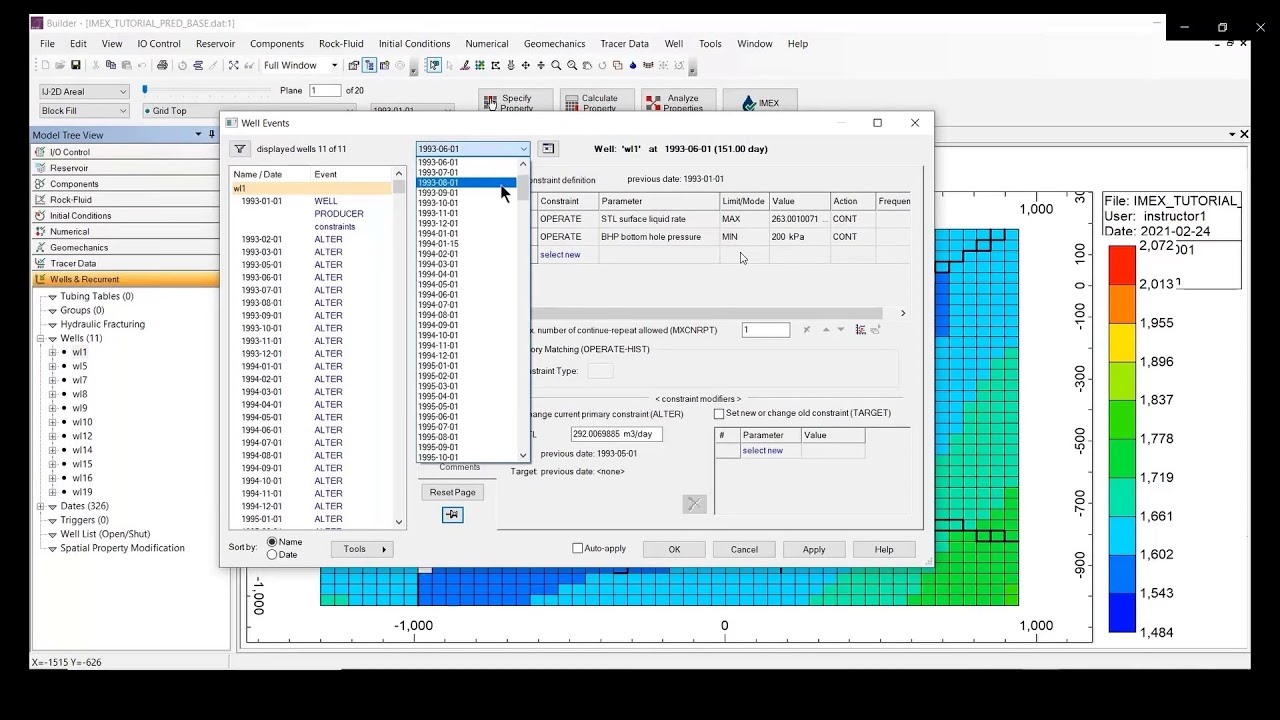Click the 1993-02-01 ALTER event row
The image size is (1280, 720).
311,239
